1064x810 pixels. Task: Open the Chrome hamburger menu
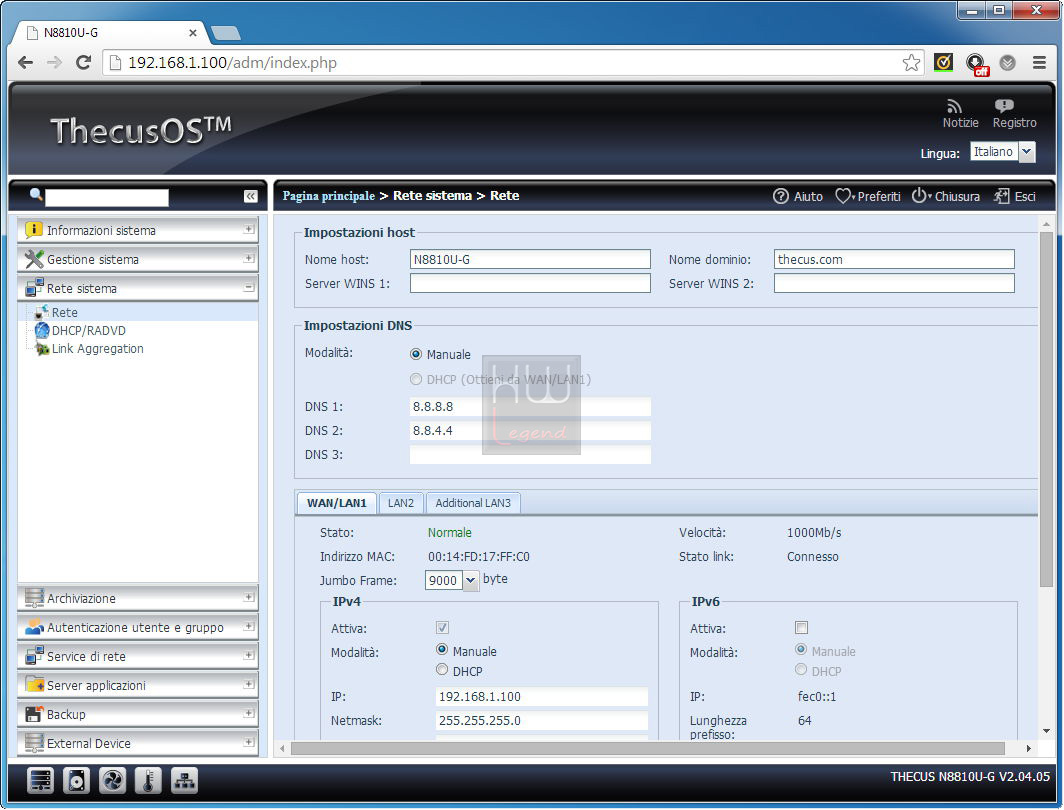[1039, 62]
